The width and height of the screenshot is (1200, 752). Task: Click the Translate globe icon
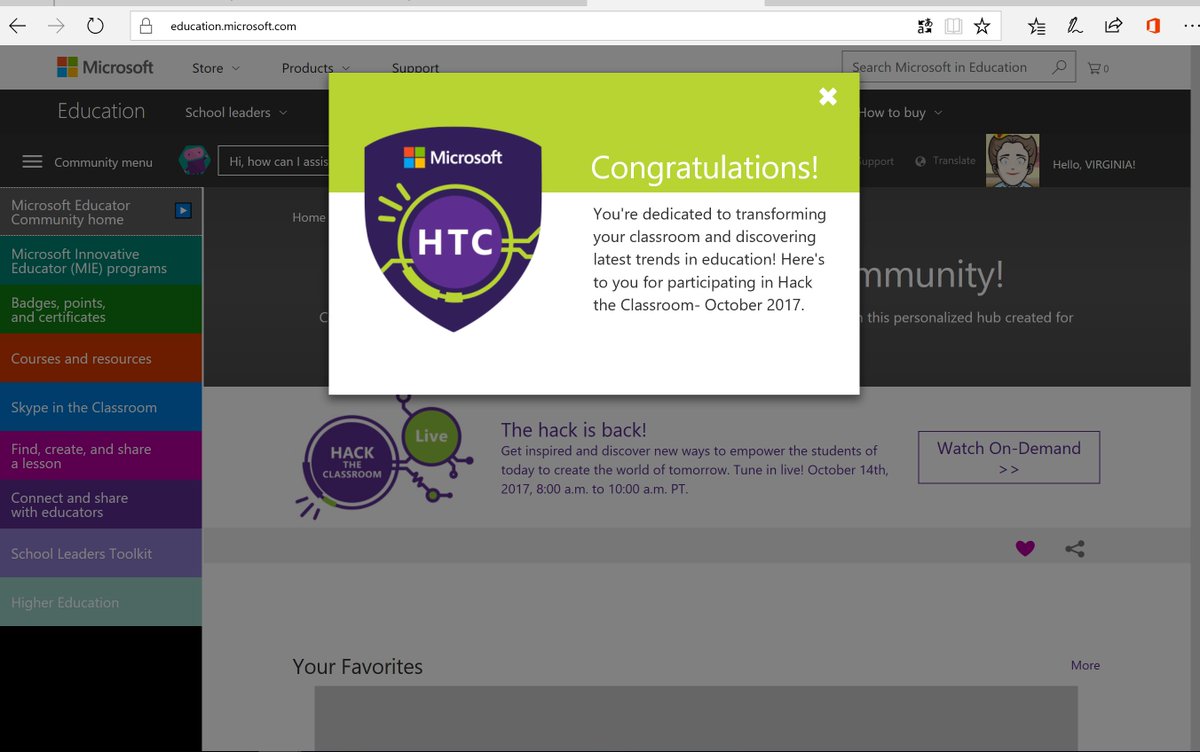920,161
